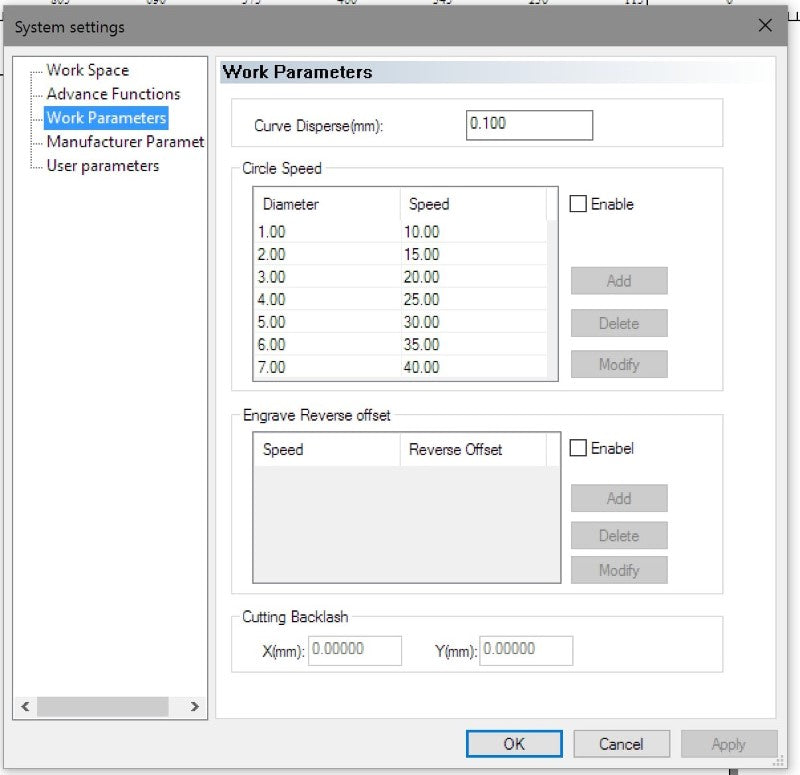Click the Cutting Backlash X field
Screen dimensions: 800x775
354,650
